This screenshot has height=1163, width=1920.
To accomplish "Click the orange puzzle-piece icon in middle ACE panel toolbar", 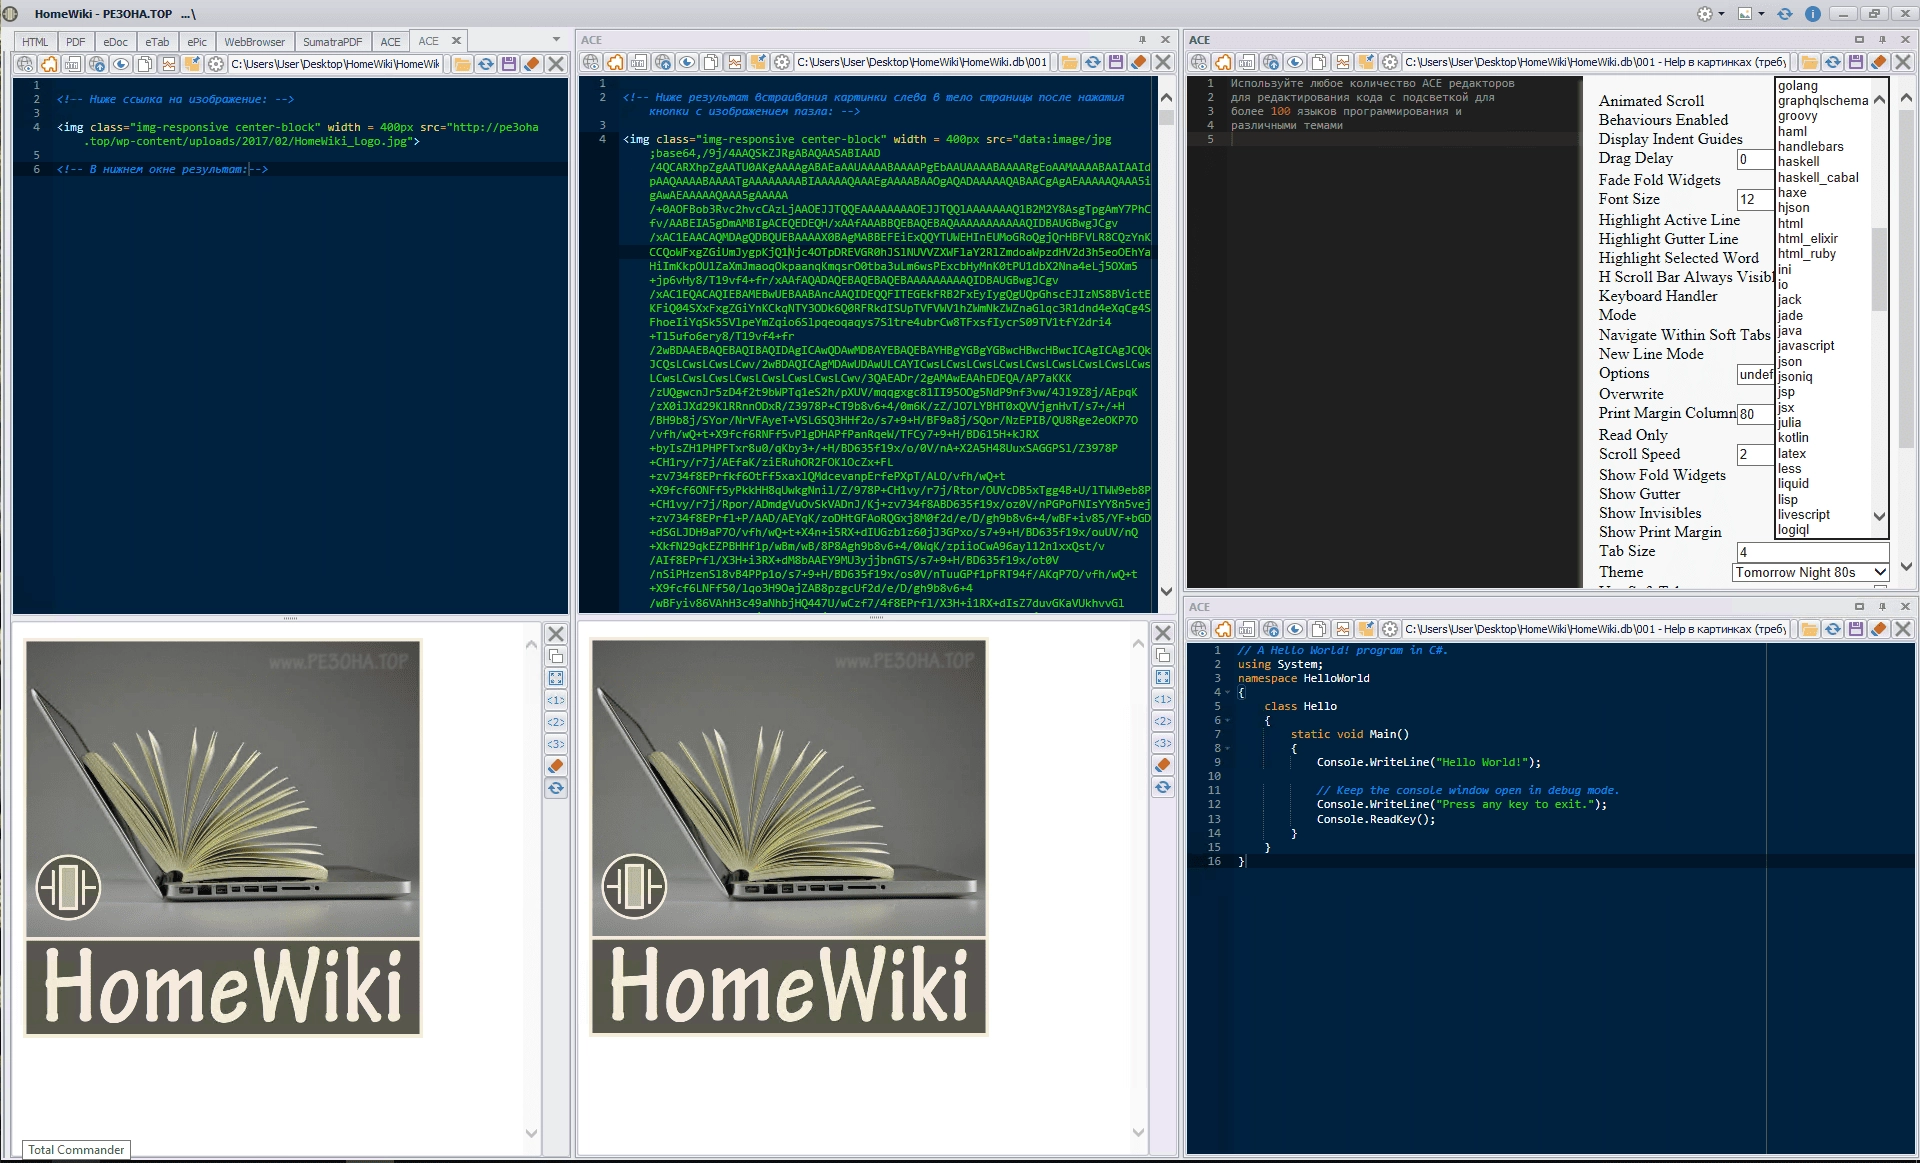I will (615, 62).
